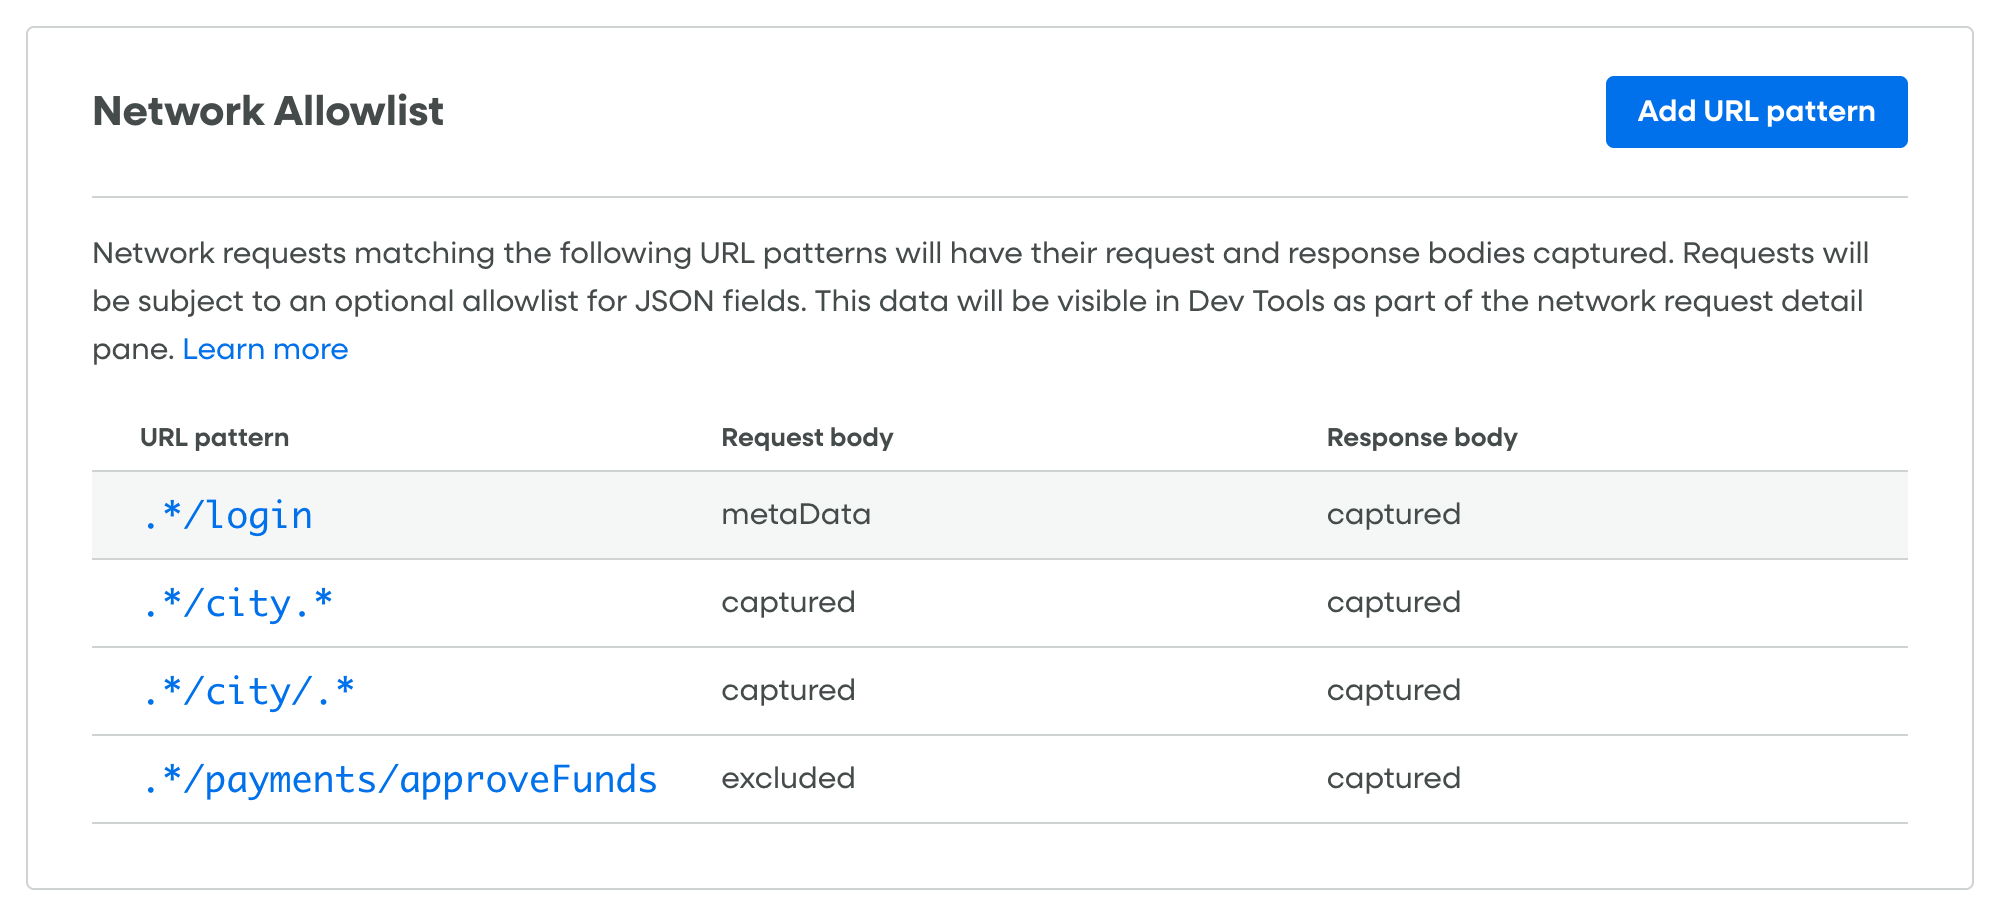Open the Learn more link

pos(265,349)
